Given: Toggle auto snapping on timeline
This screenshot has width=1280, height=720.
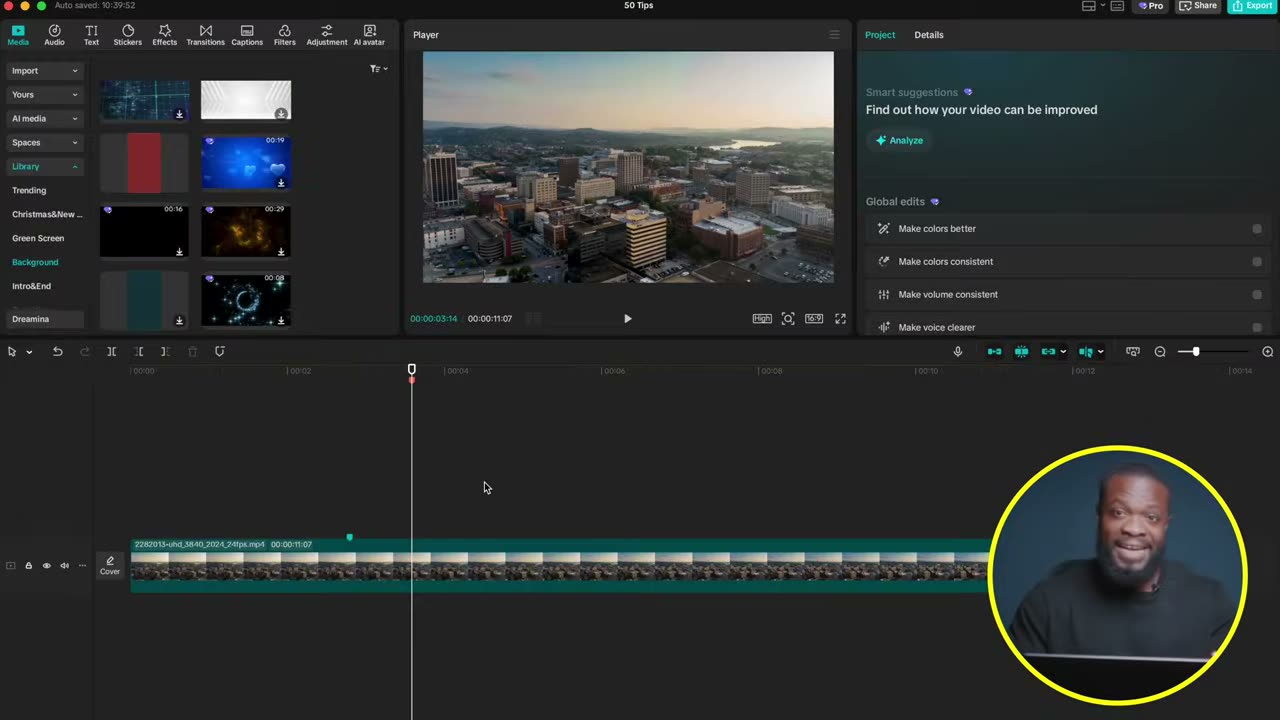Looking at the screenshot, I should (1021, 352).
